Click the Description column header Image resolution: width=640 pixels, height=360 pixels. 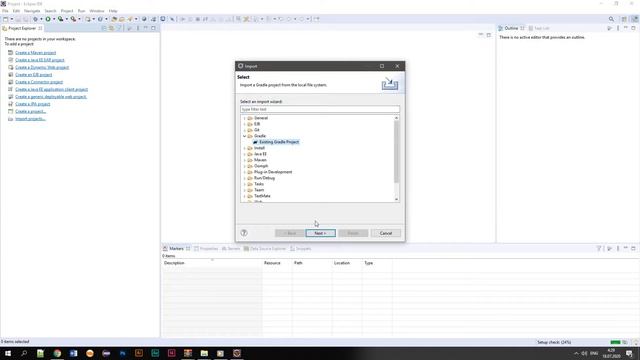pos(212,263)
